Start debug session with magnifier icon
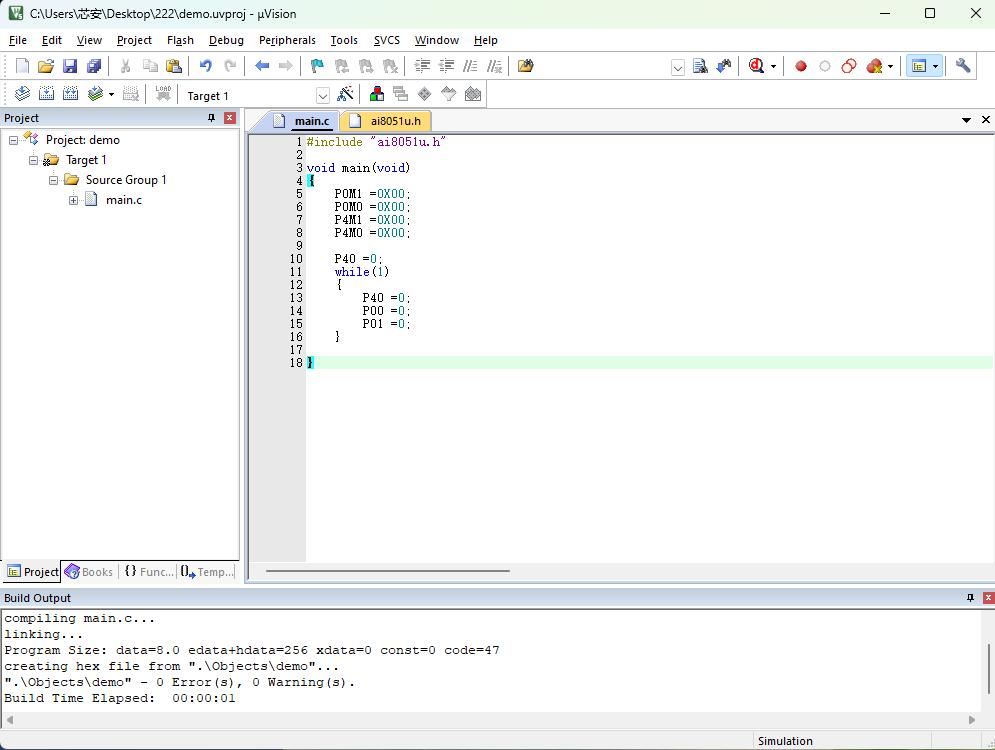Image resolution: width=995 pixels, height=750 pixels. coord(756,65)
